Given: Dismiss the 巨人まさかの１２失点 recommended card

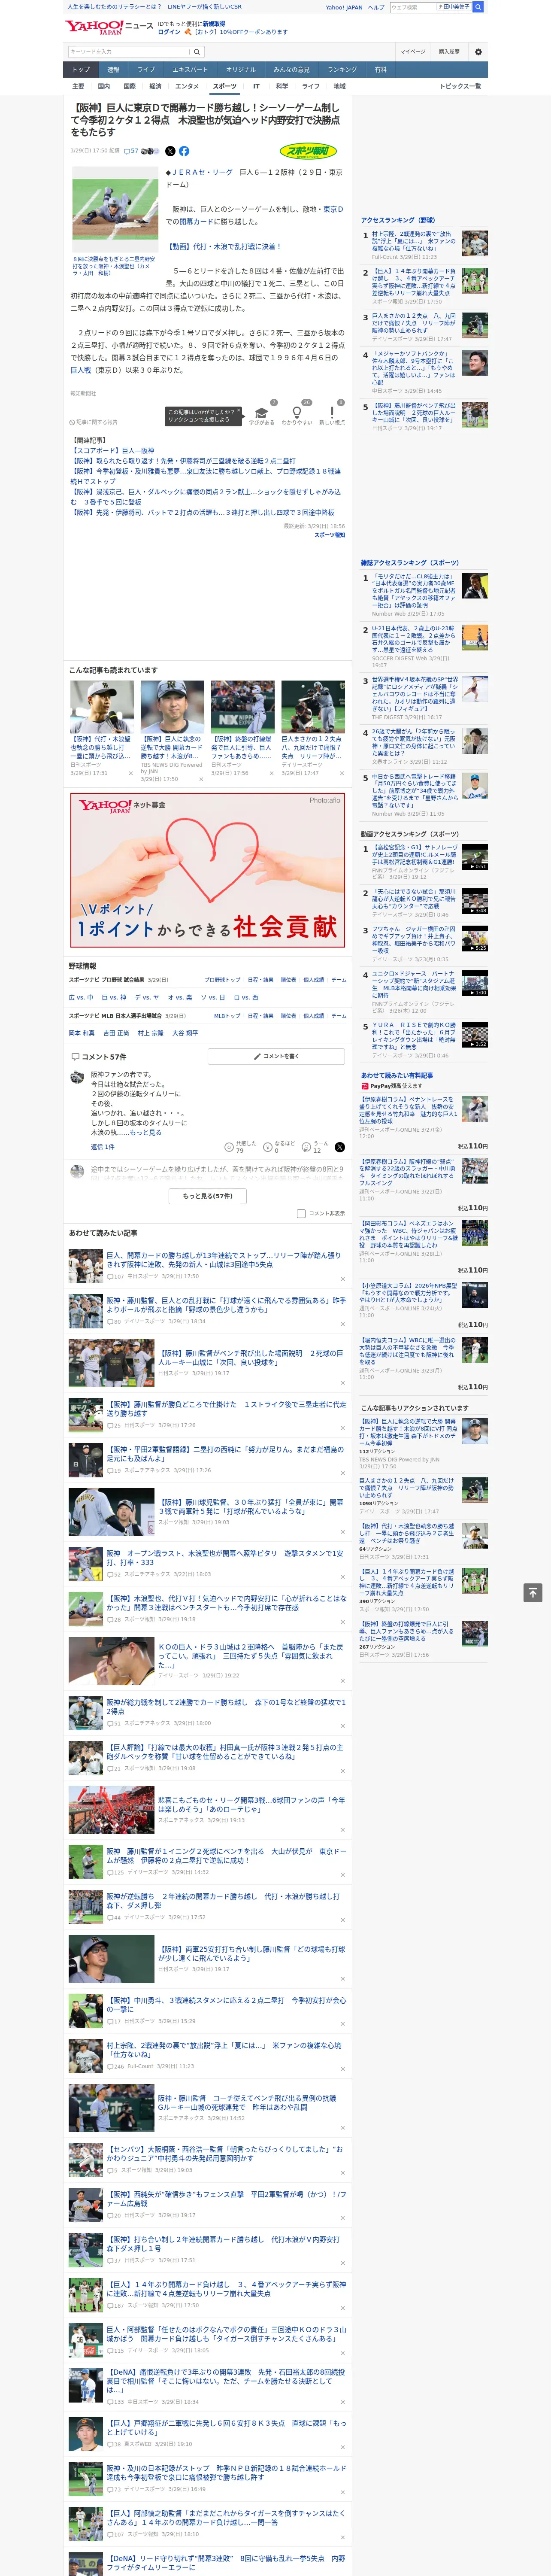Looking at the screenshot, I should coord(341,773).
